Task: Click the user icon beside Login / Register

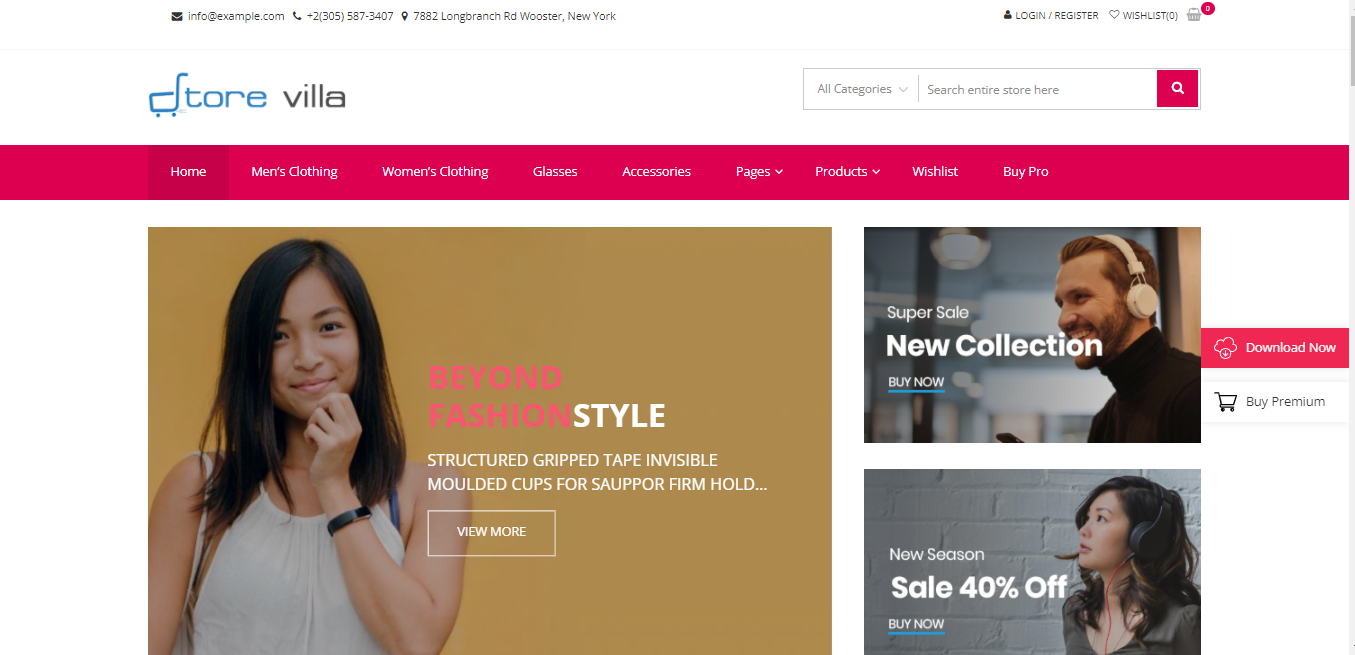Action: pyautogui.click(x=1008, y=15)
